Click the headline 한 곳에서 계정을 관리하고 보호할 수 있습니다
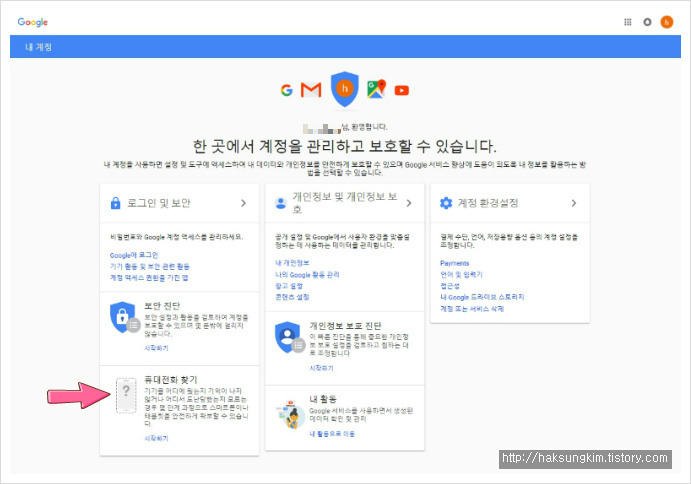 345,146
